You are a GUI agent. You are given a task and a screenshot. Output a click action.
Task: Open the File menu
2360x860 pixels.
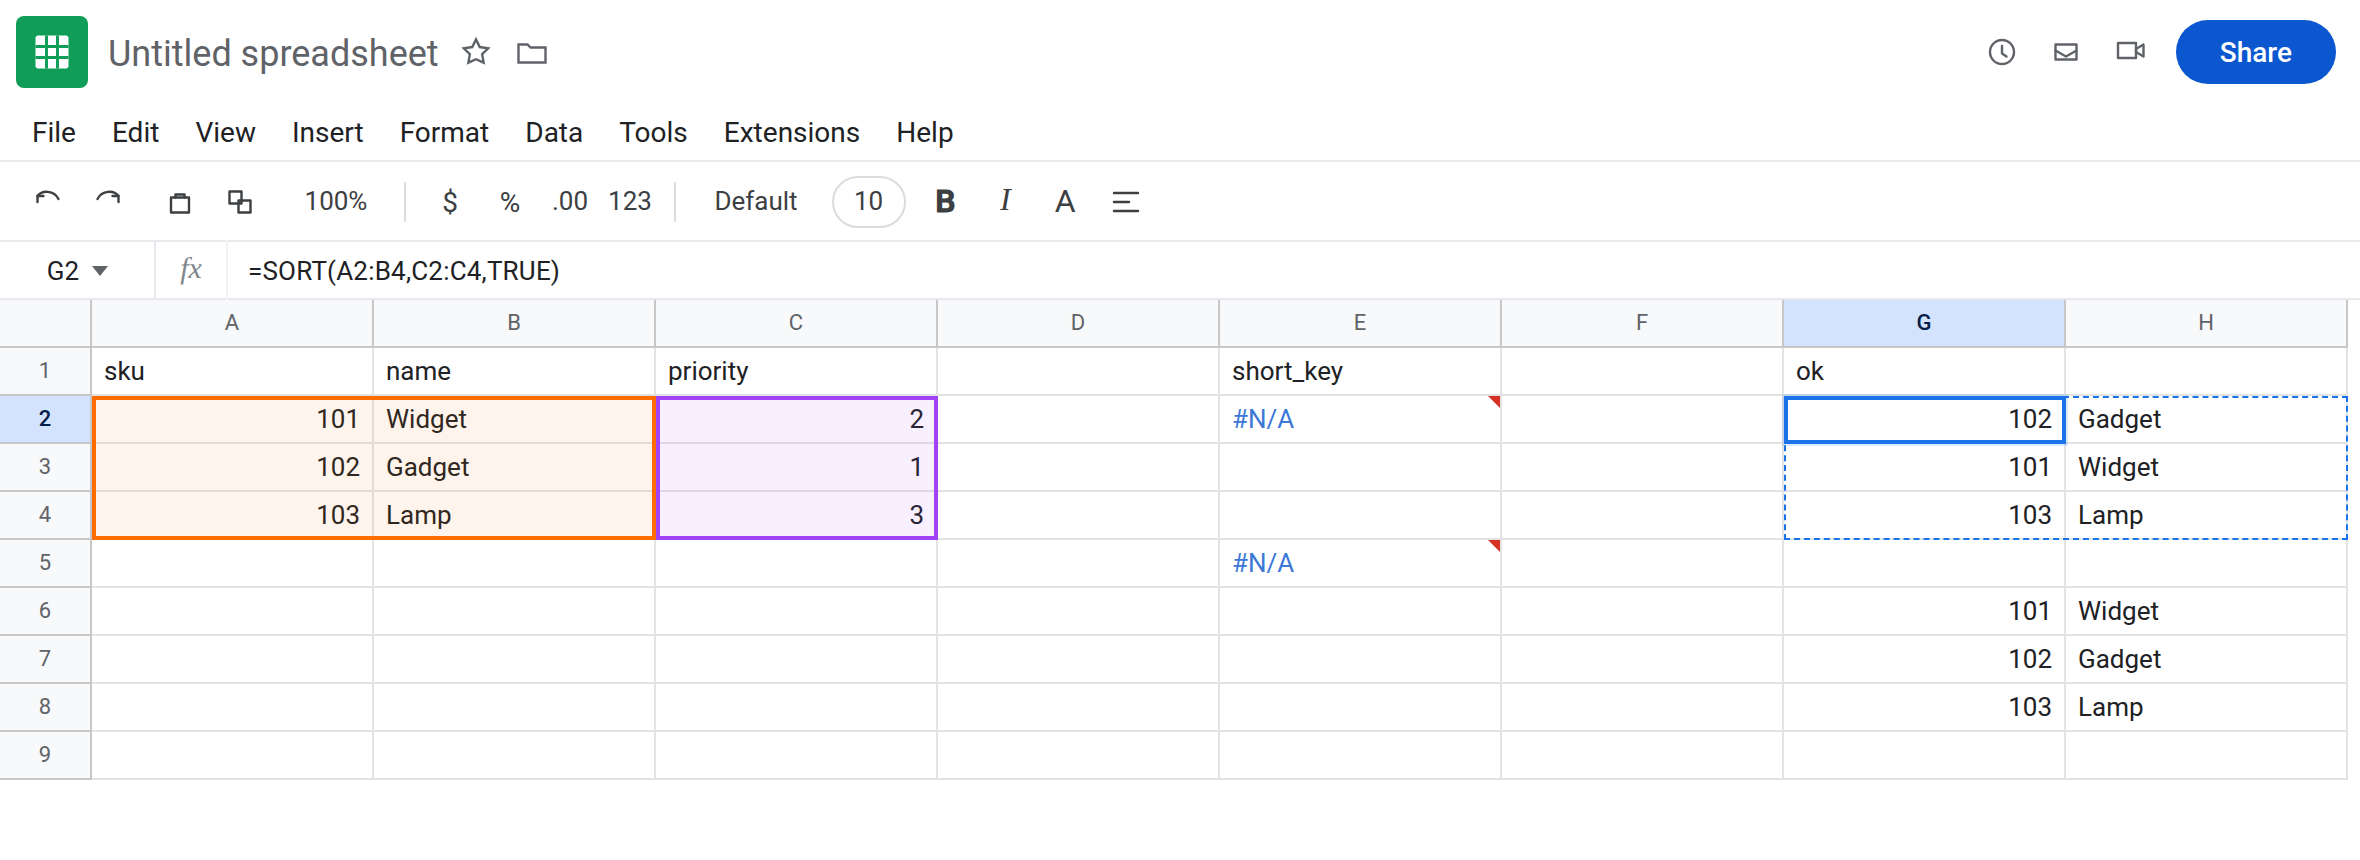pos(54,132)
